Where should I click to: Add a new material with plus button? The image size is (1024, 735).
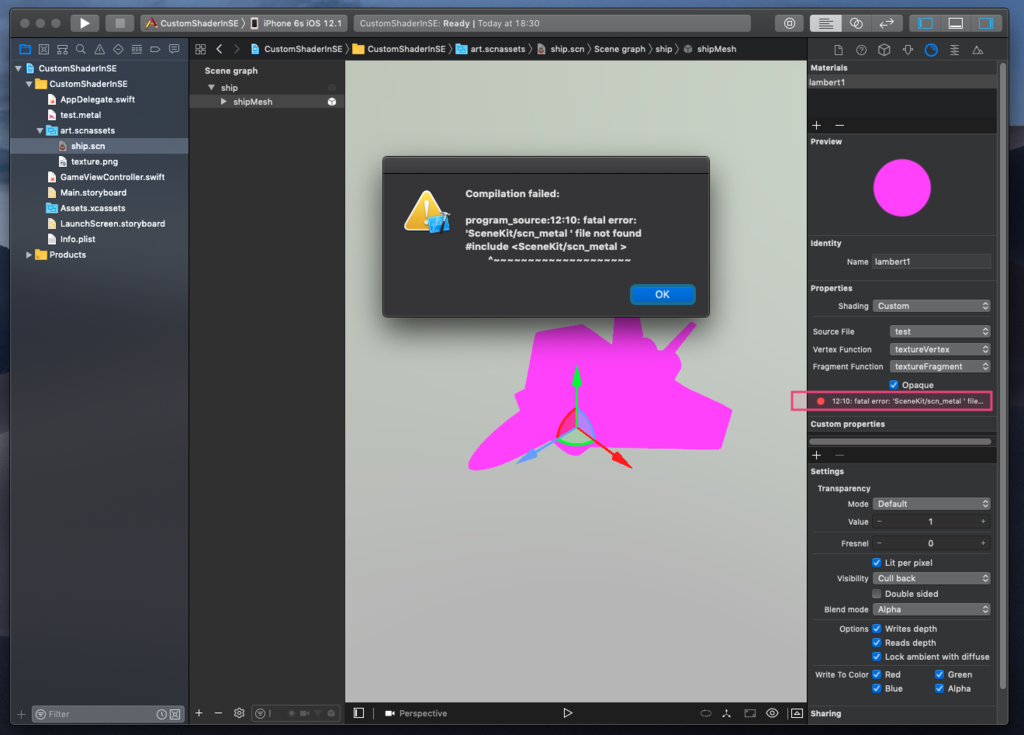(816, 125)
